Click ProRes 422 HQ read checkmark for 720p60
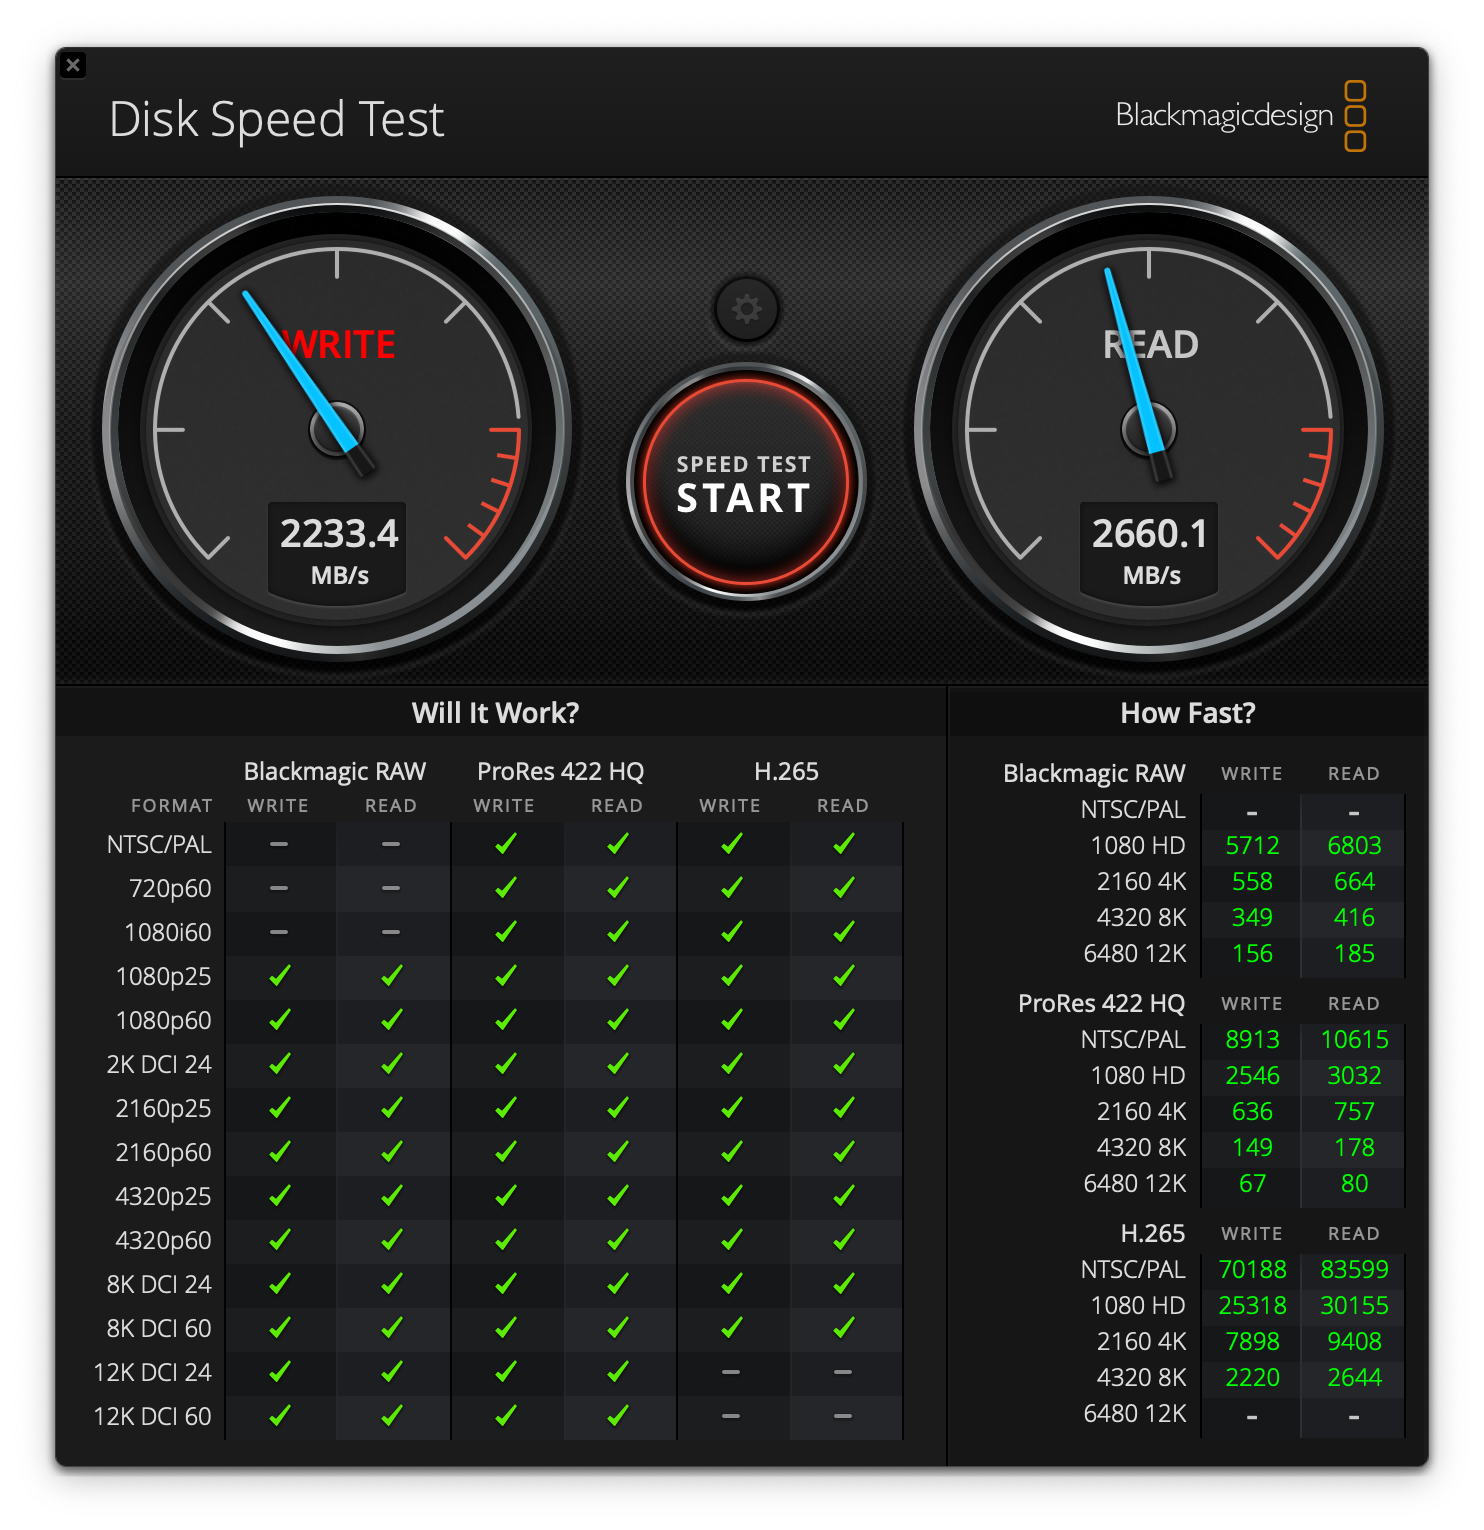This screenshot has height=1530, width=1484. (617, 888)
